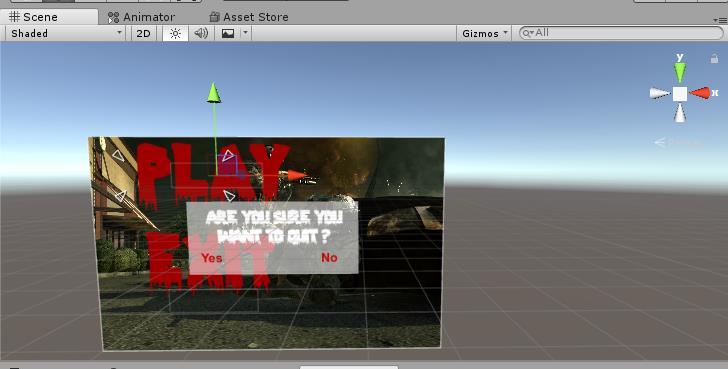728x369 pixels.
Task: Click the scene search field
Action: [621, 33]
